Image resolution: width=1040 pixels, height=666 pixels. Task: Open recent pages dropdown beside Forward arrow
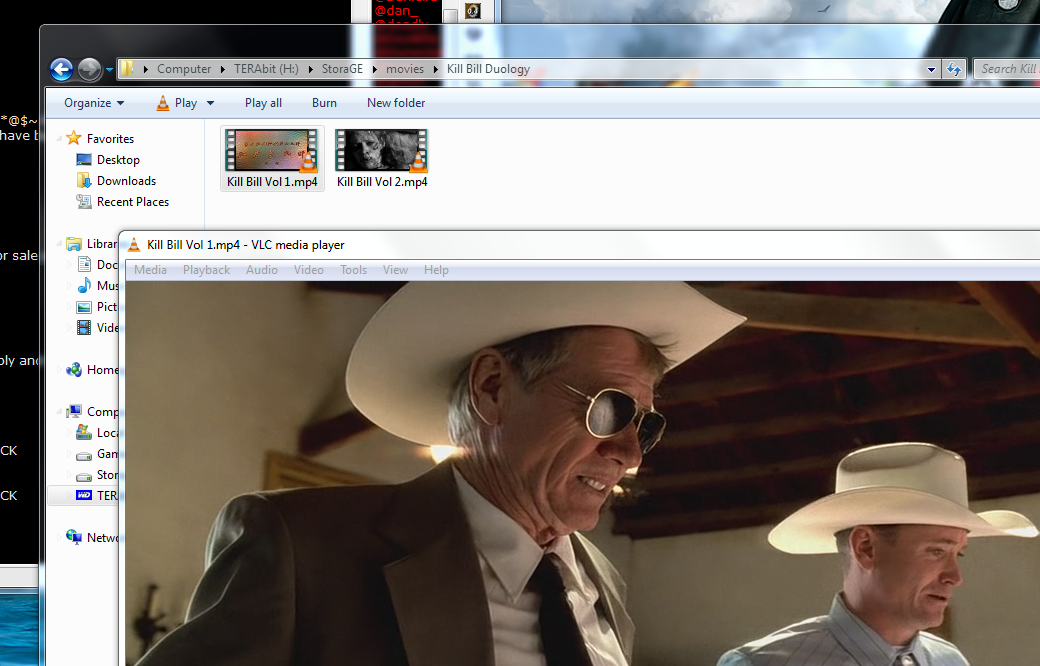coord(109,69)
